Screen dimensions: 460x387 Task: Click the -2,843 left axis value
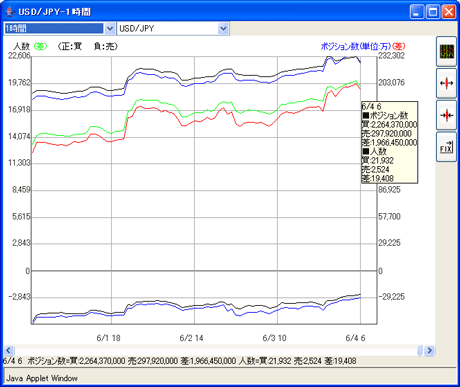tap(19, 297)
